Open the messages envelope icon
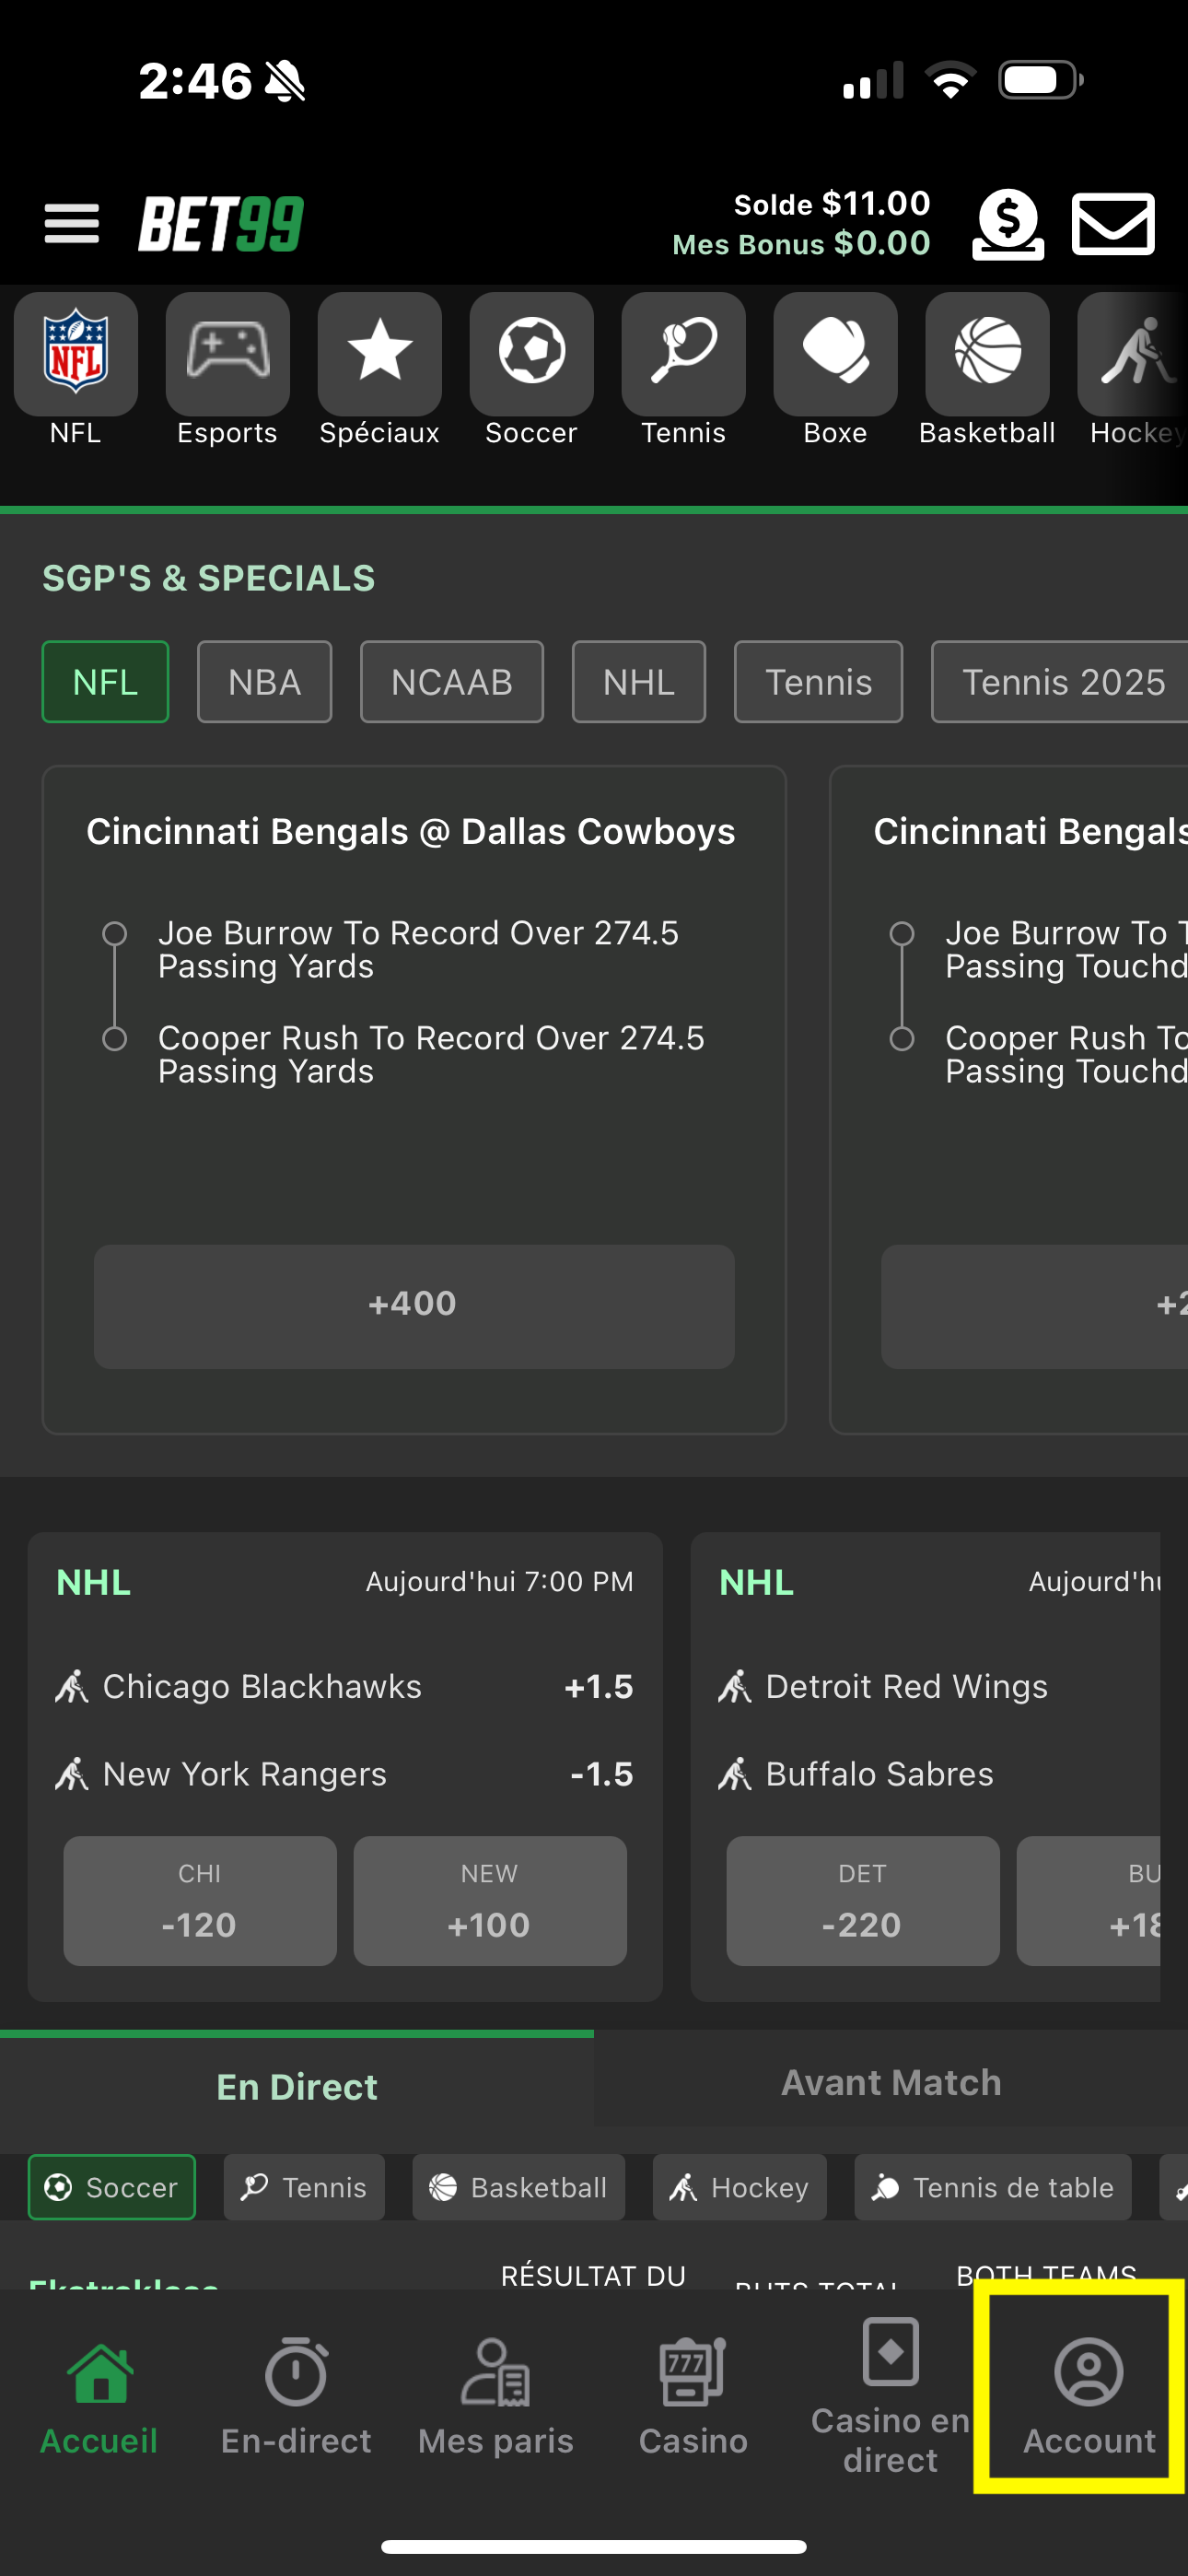The width and height of the screenshot is (1188, 2576). tap(1112, 223)
